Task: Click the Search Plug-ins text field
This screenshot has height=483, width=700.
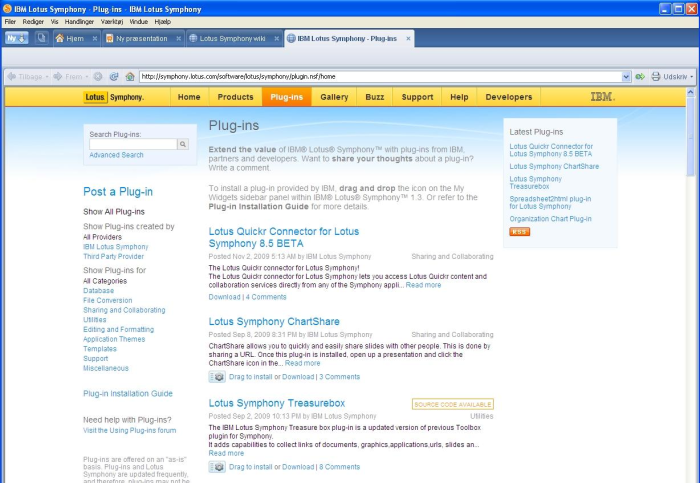Action: (133, 144)
